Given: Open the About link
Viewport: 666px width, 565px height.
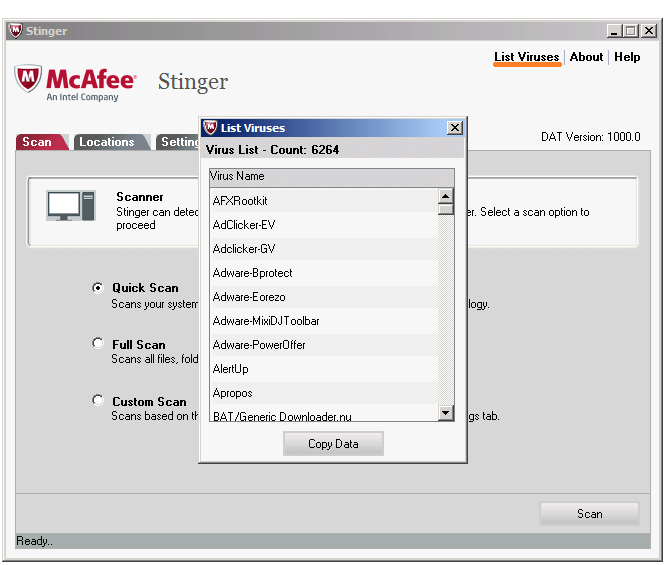Looking at the screenshot, I should (x=586, y=57).
